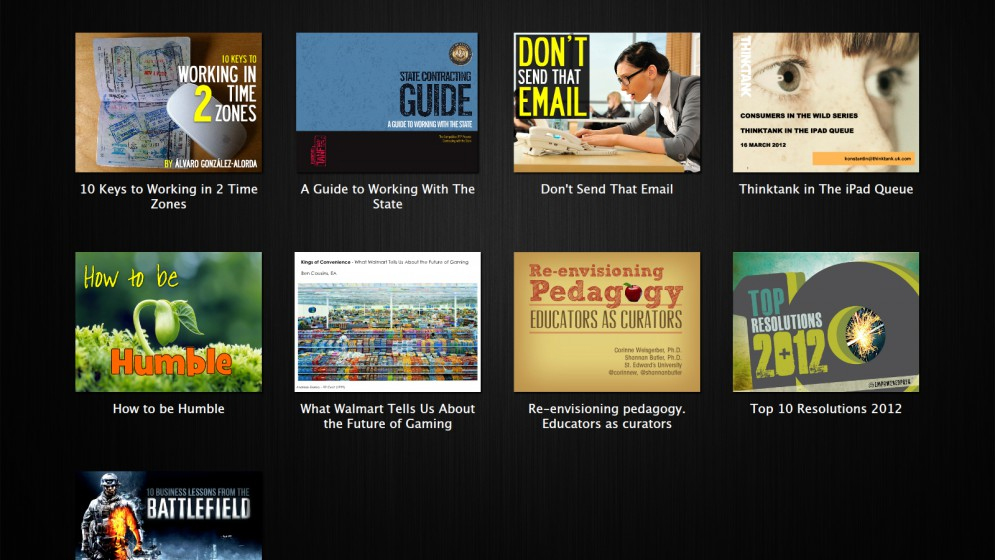Open the Re-envisioning Pedagogy cover thumbnail
The image size is (995, 560).
click(607, 322)
